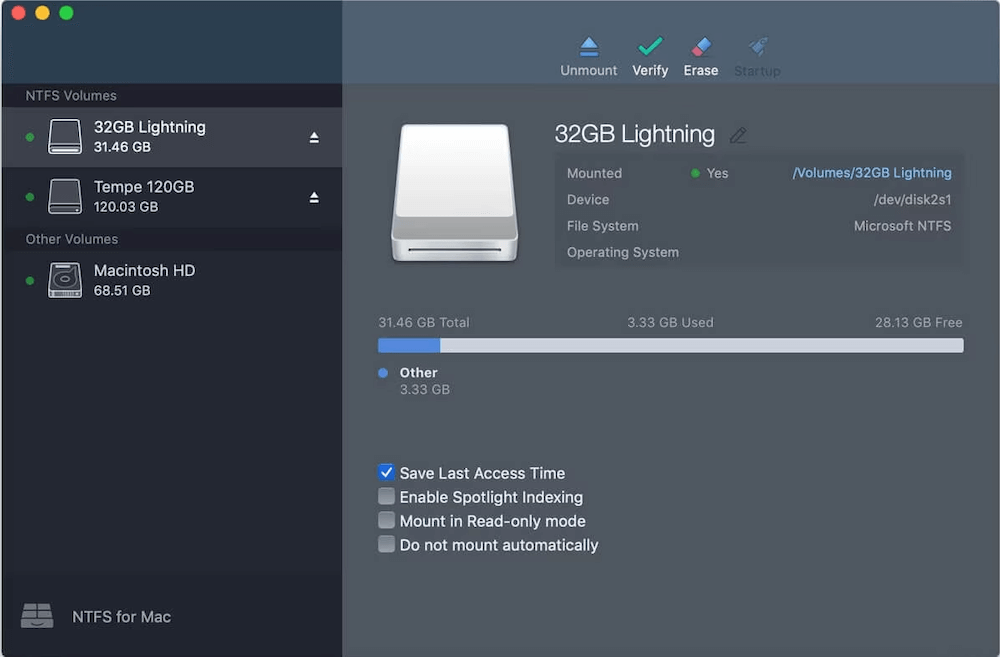The height and width of the screenshot is (657, 1000).
Task: Click the large drive thumbnail image
Action: coord(455,193)
